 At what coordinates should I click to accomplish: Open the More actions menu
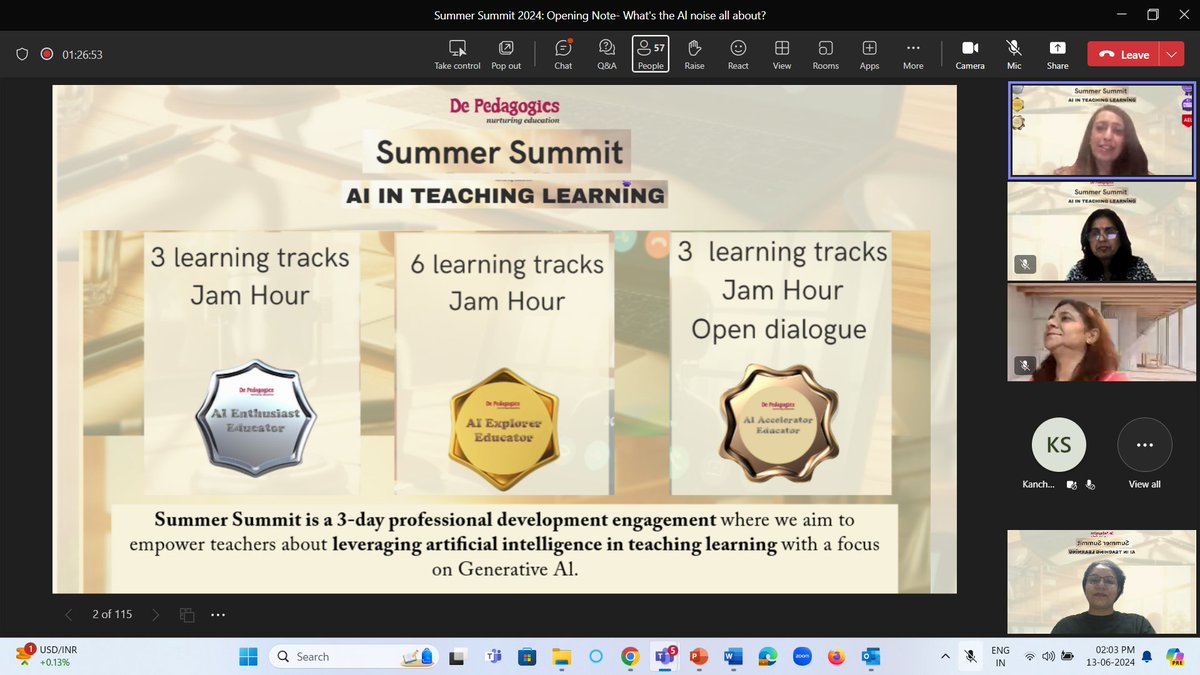(912, 52)
